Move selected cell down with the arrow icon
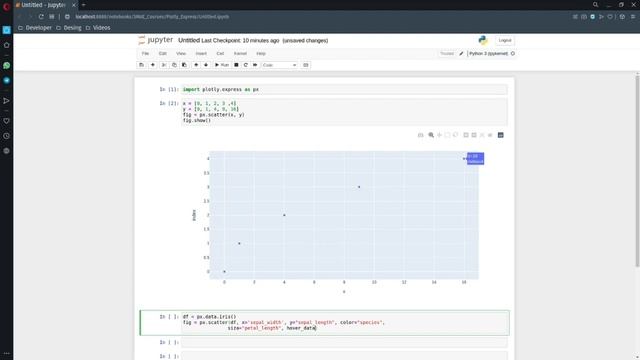The width and height of the screenshot is (640, 360). pyautogui.click(x=206, y=65)
